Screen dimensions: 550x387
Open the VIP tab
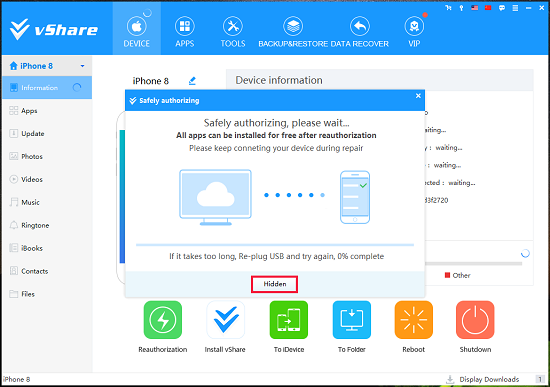tap(414, 32)
